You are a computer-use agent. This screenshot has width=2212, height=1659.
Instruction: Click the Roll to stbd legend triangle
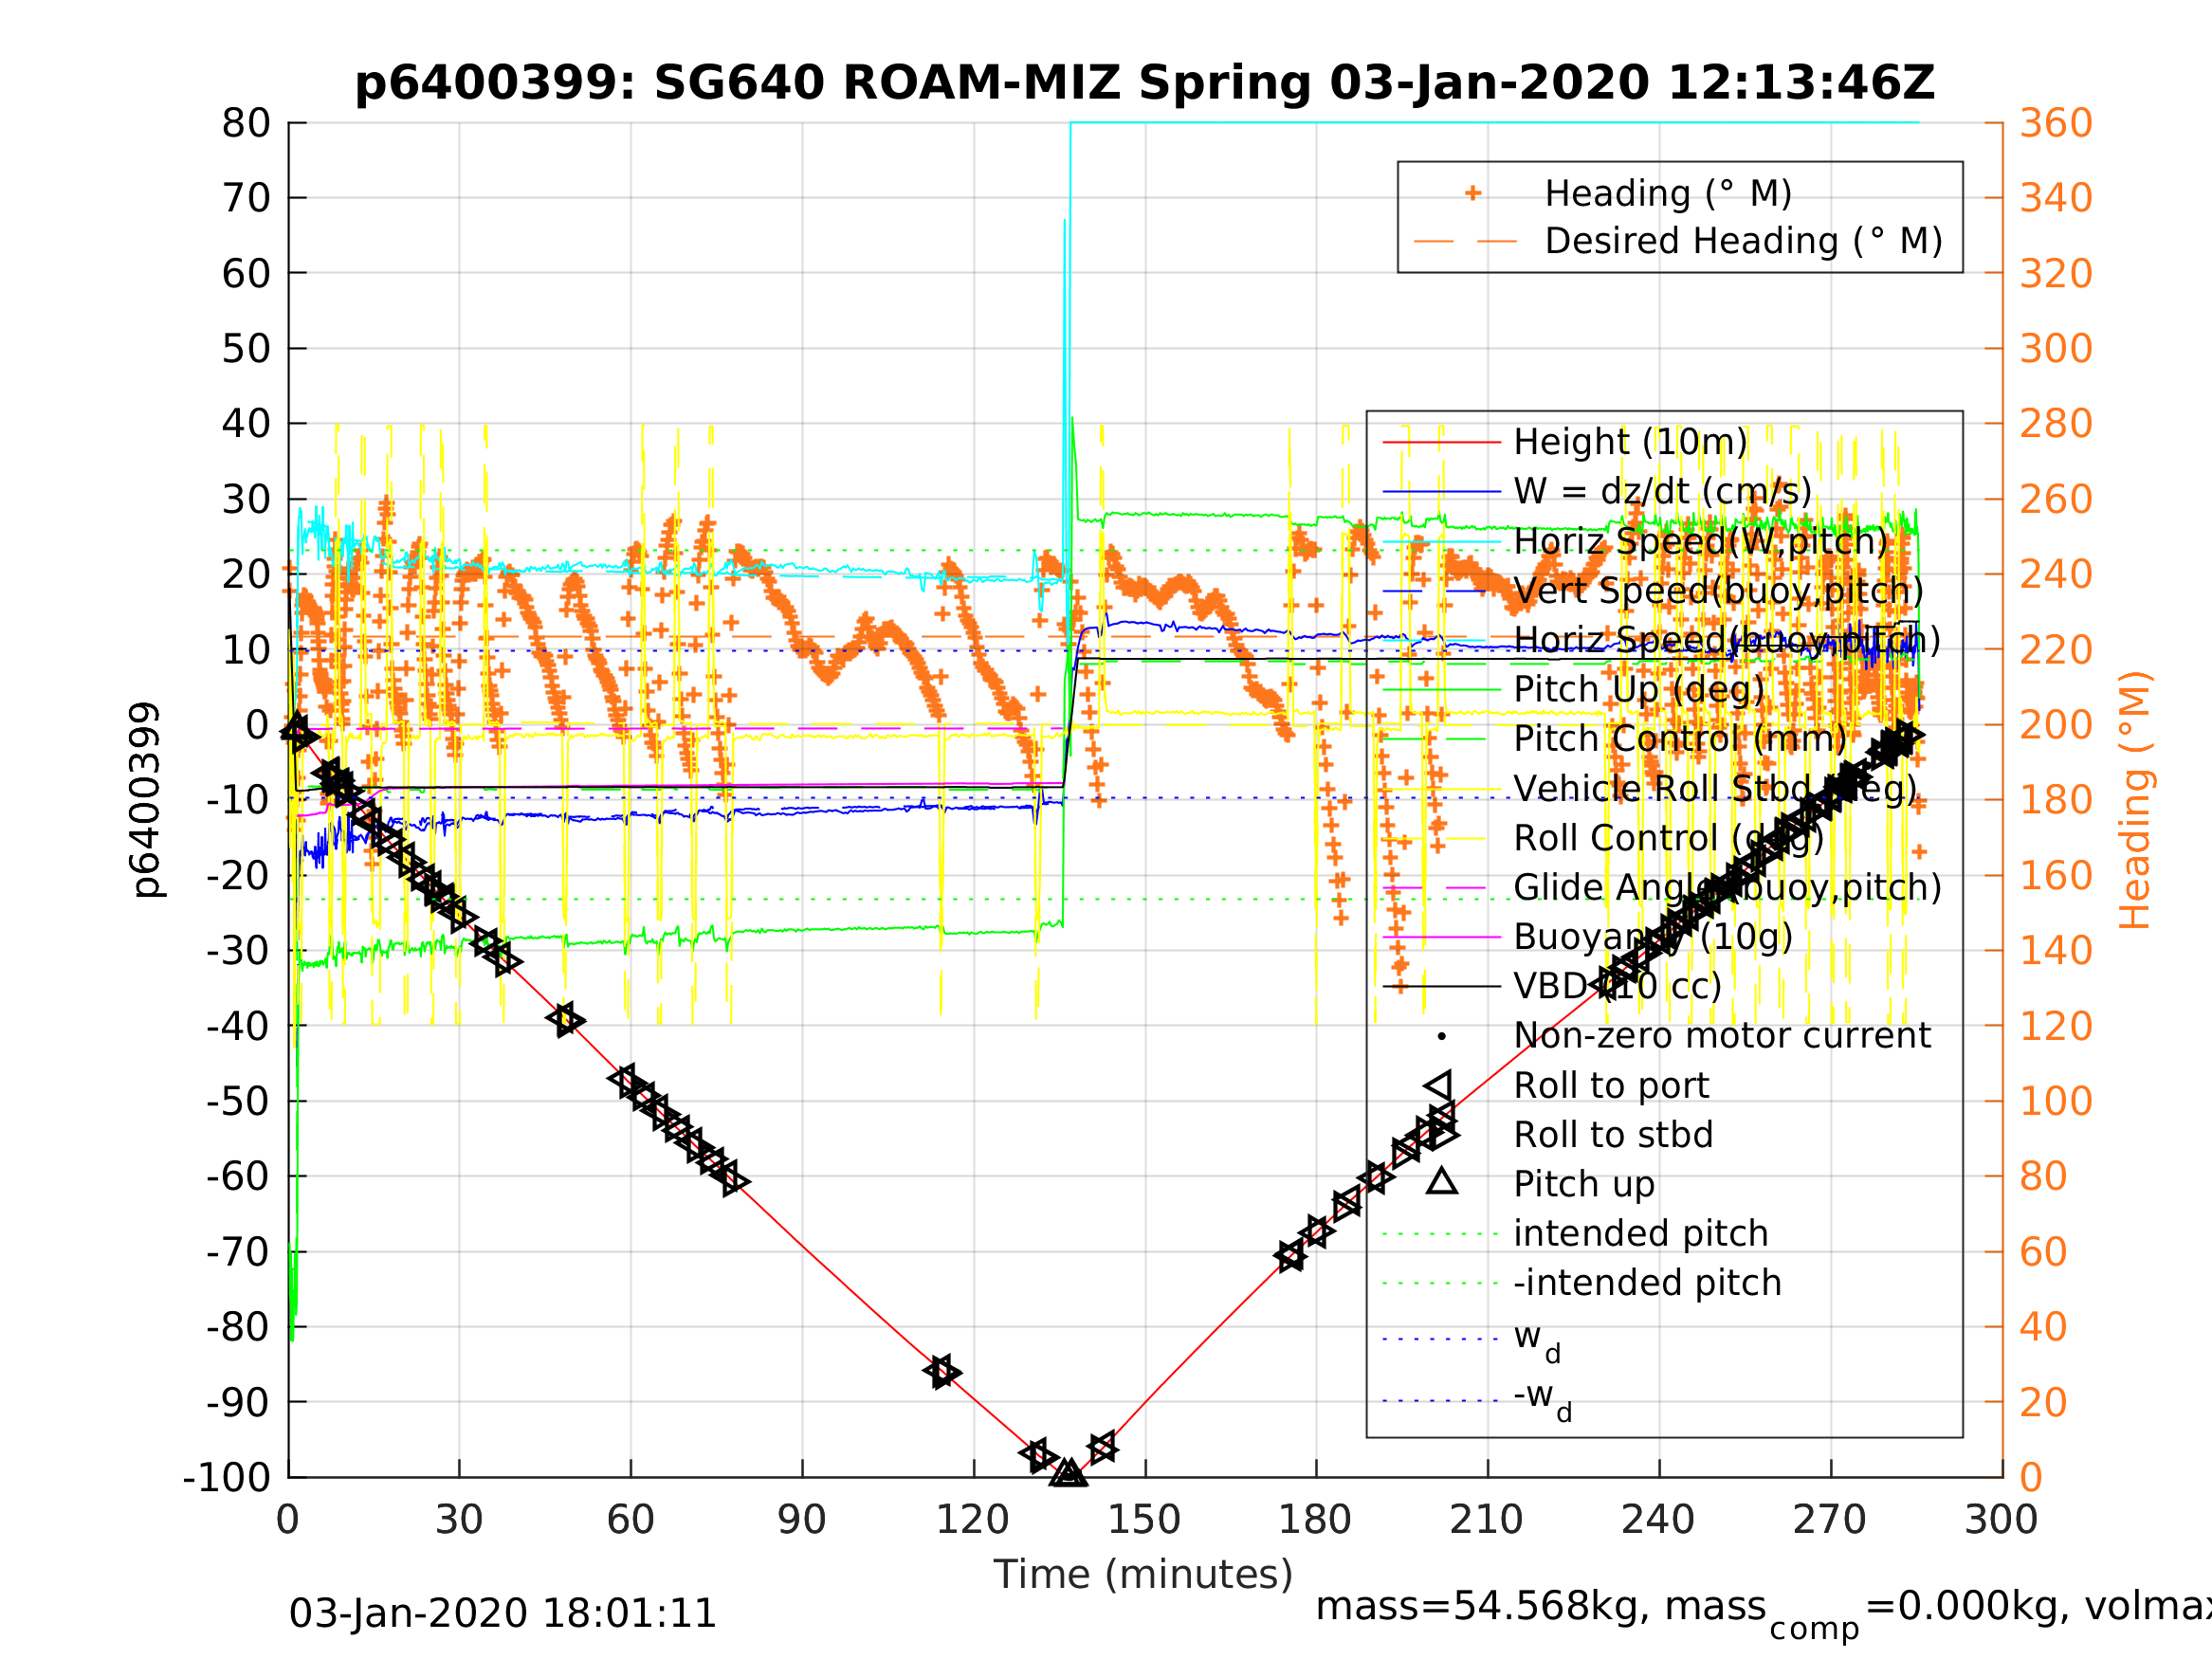[x=1442, y=1134]
